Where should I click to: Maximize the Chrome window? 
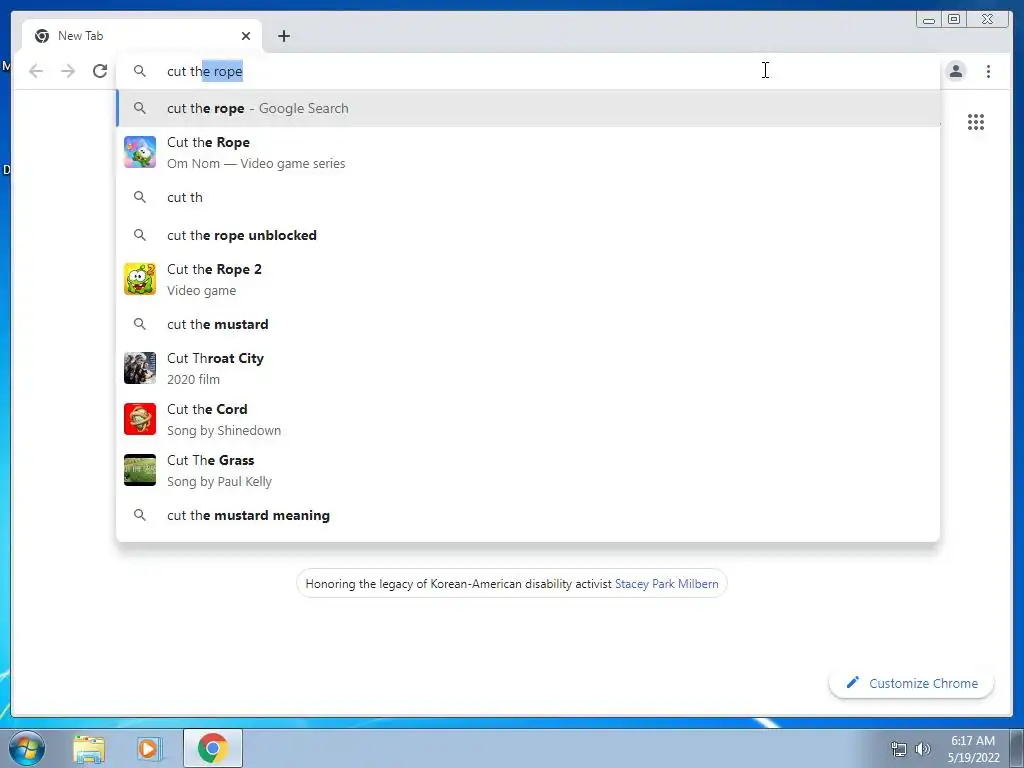point(954,20)
